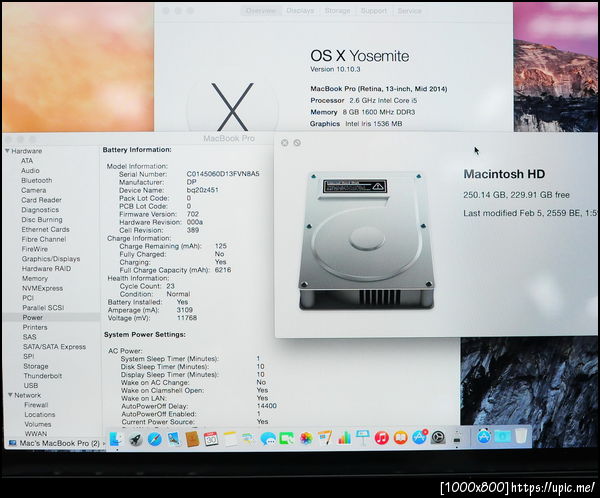Select FireWire in sidebar
This screenshot has width=600, height=498.
point(35,249)
